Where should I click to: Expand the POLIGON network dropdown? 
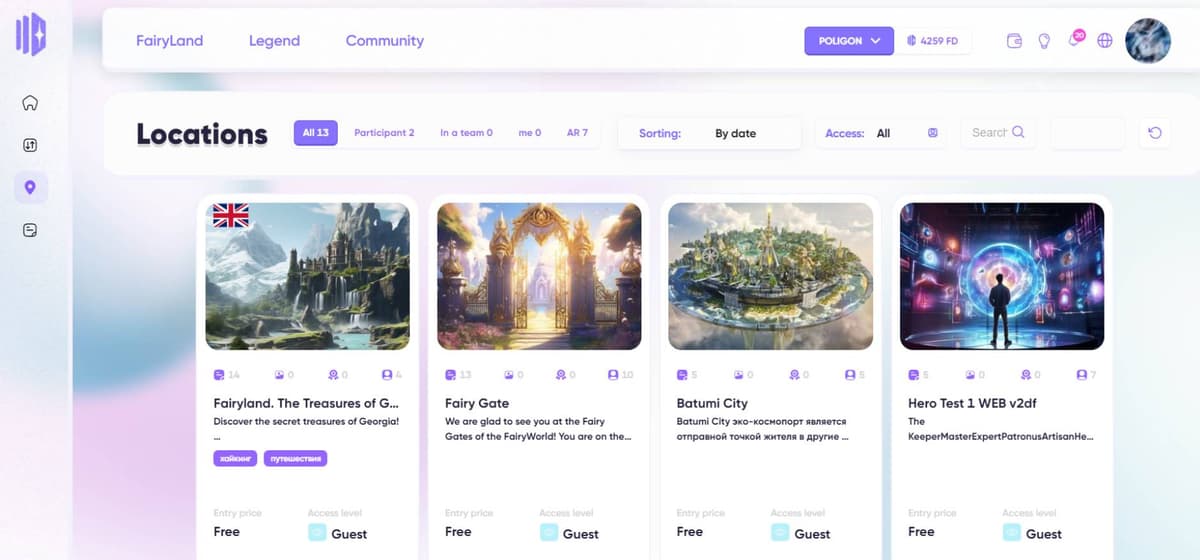(x=849, y=41)
